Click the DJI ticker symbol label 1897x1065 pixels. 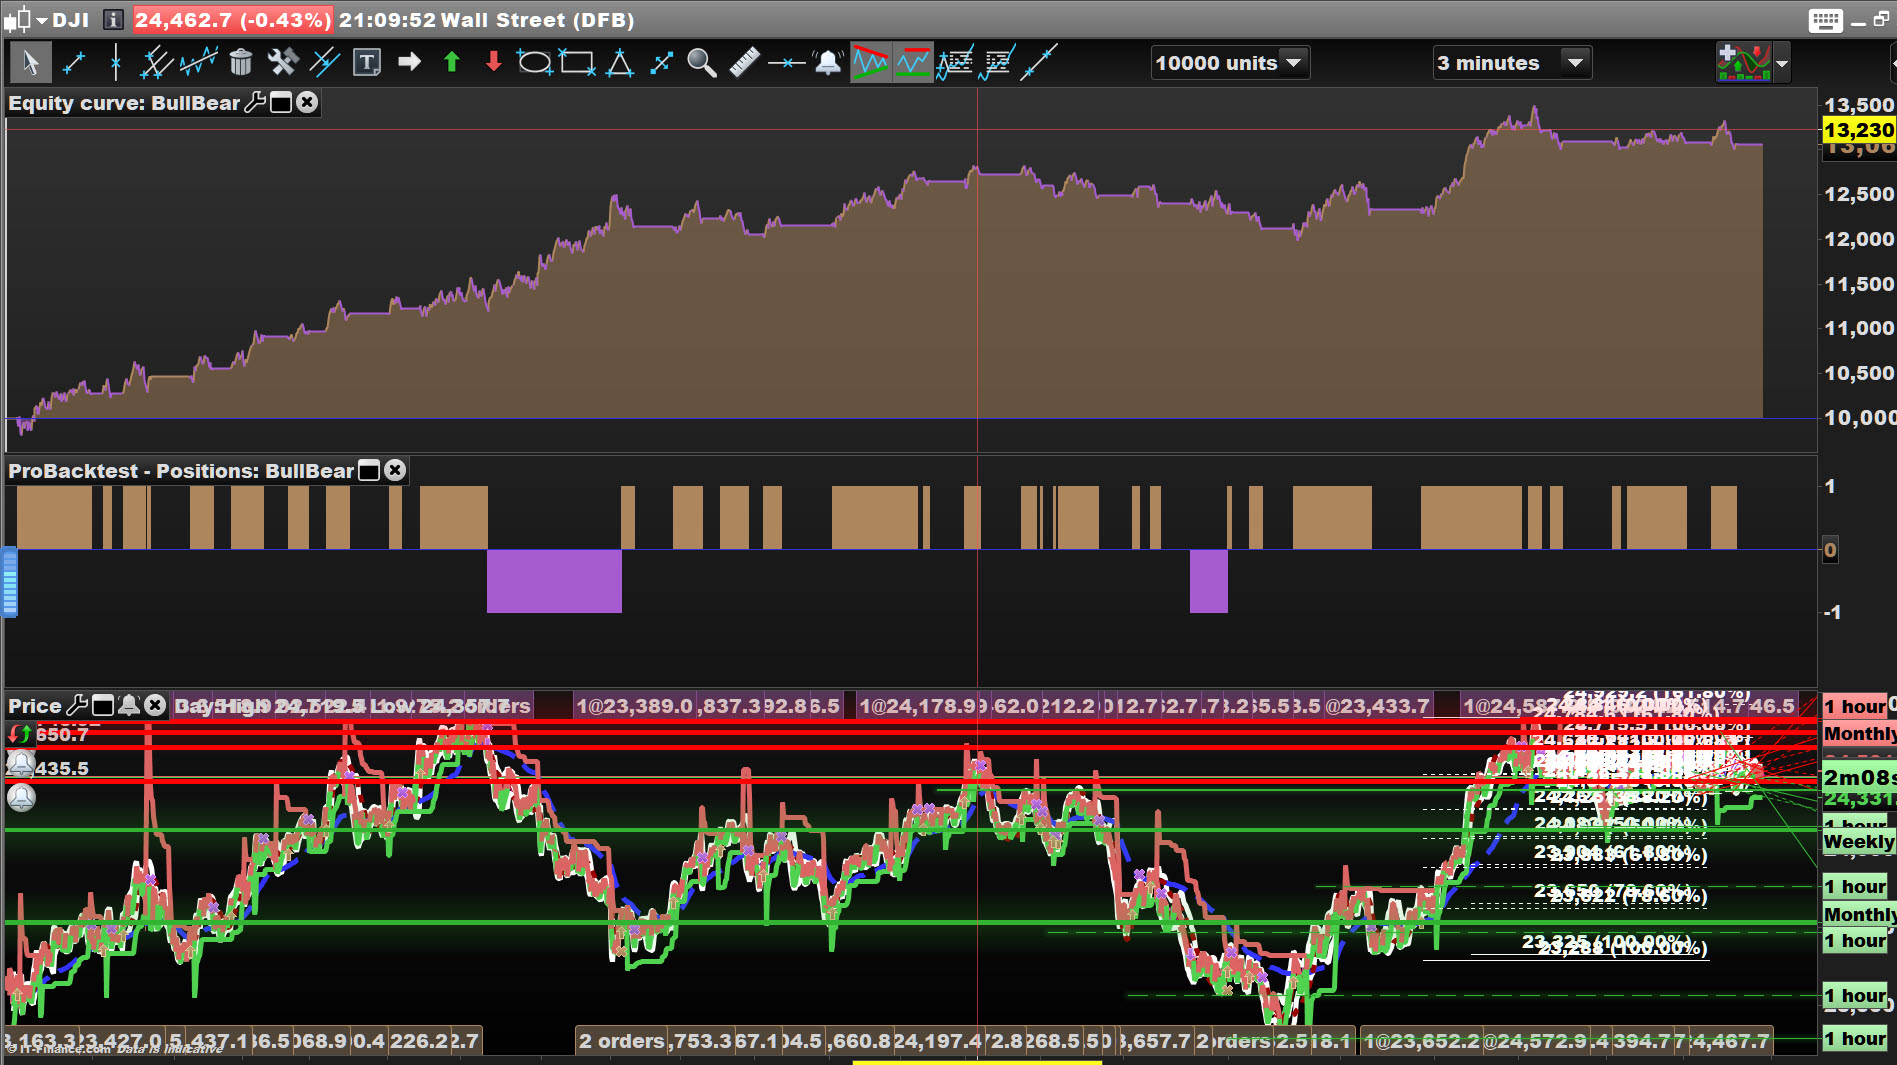pos(70,20)
